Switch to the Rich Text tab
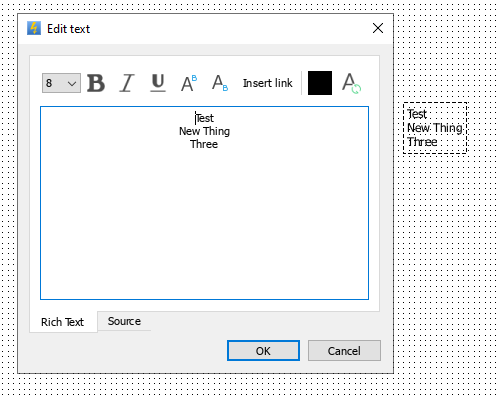497x396 pixels. (63, 322)
